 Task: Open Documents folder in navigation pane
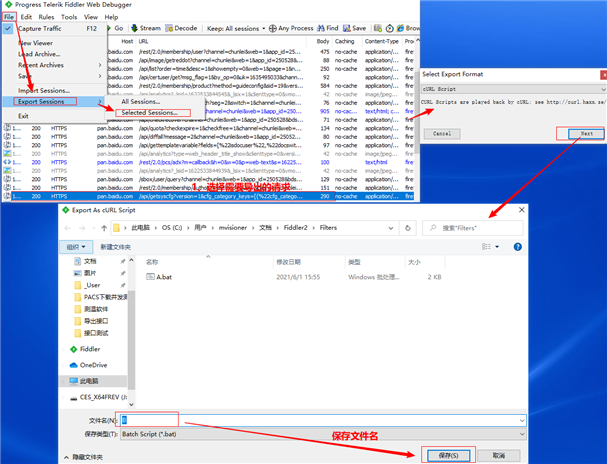click(x=90, y=261)
